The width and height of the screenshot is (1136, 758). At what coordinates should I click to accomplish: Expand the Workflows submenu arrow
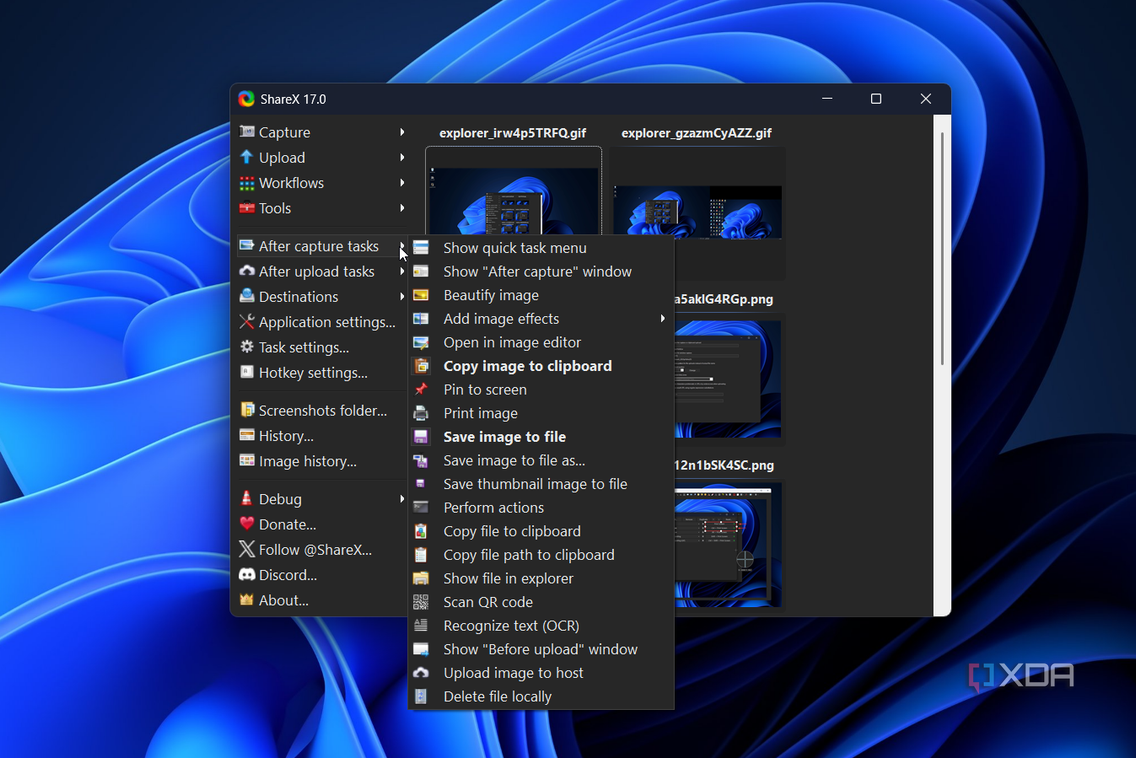pyautogui.click(x=402, y=183)
